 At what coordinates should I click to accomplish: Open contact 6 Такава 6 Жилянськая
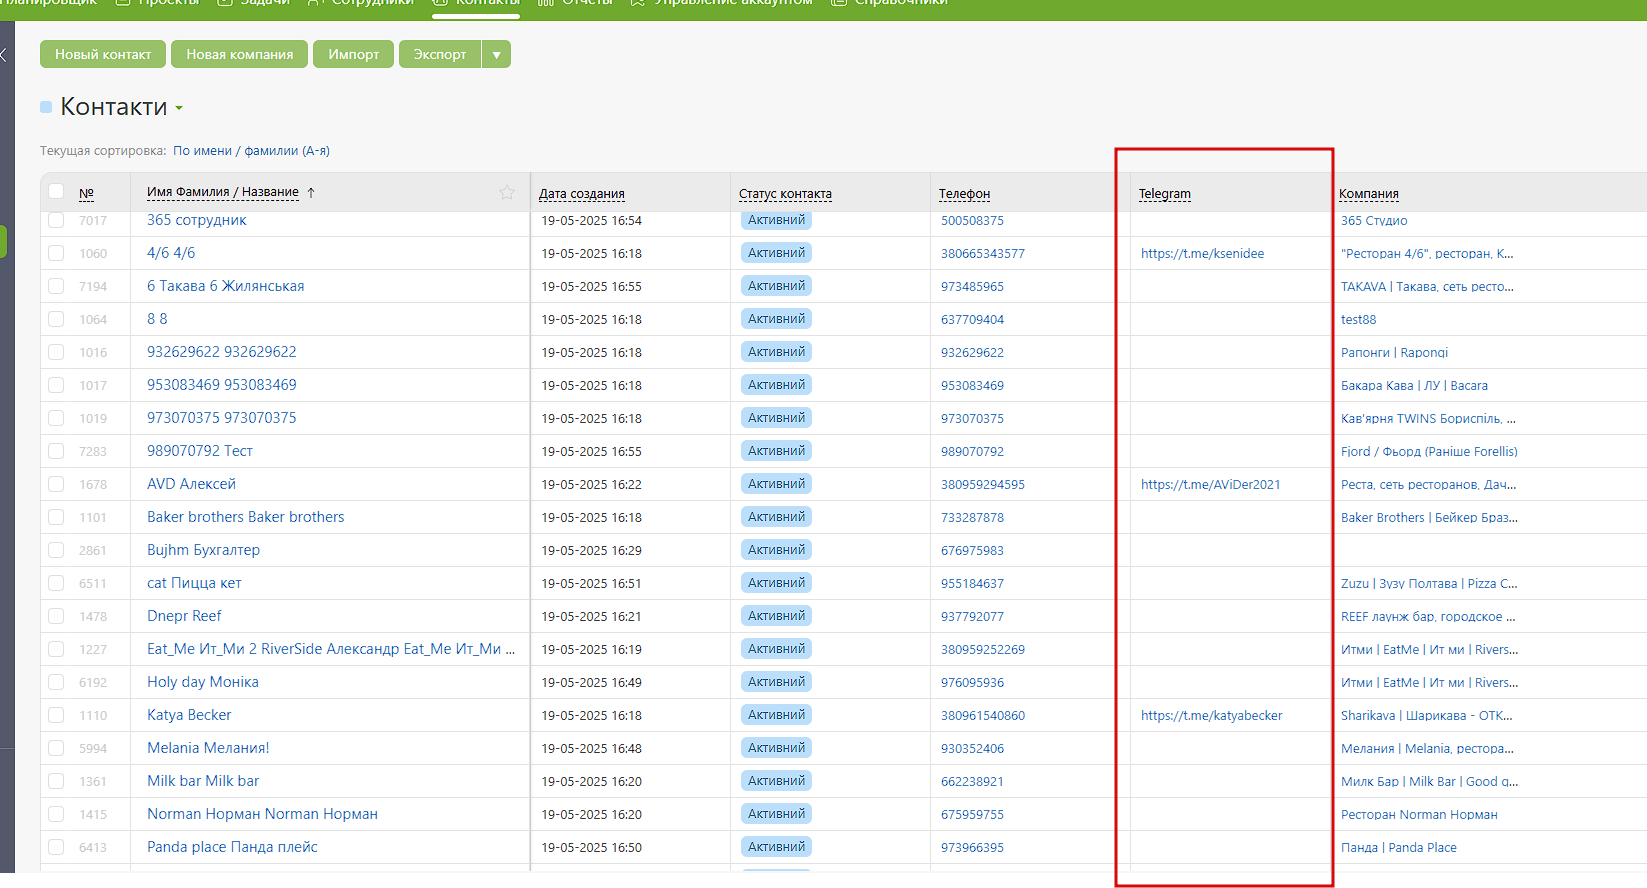pos(226,286)
